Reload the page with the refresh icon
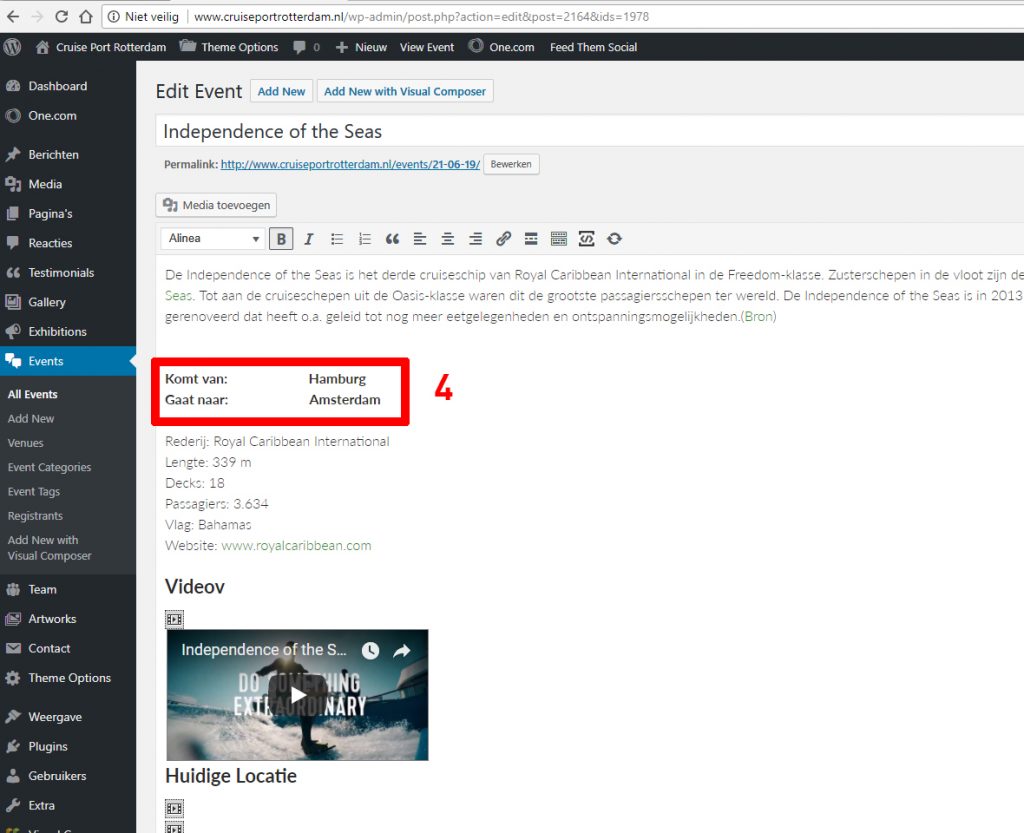Image resolution: width=1024 pixels, height=833 pixels. (61, 16)
